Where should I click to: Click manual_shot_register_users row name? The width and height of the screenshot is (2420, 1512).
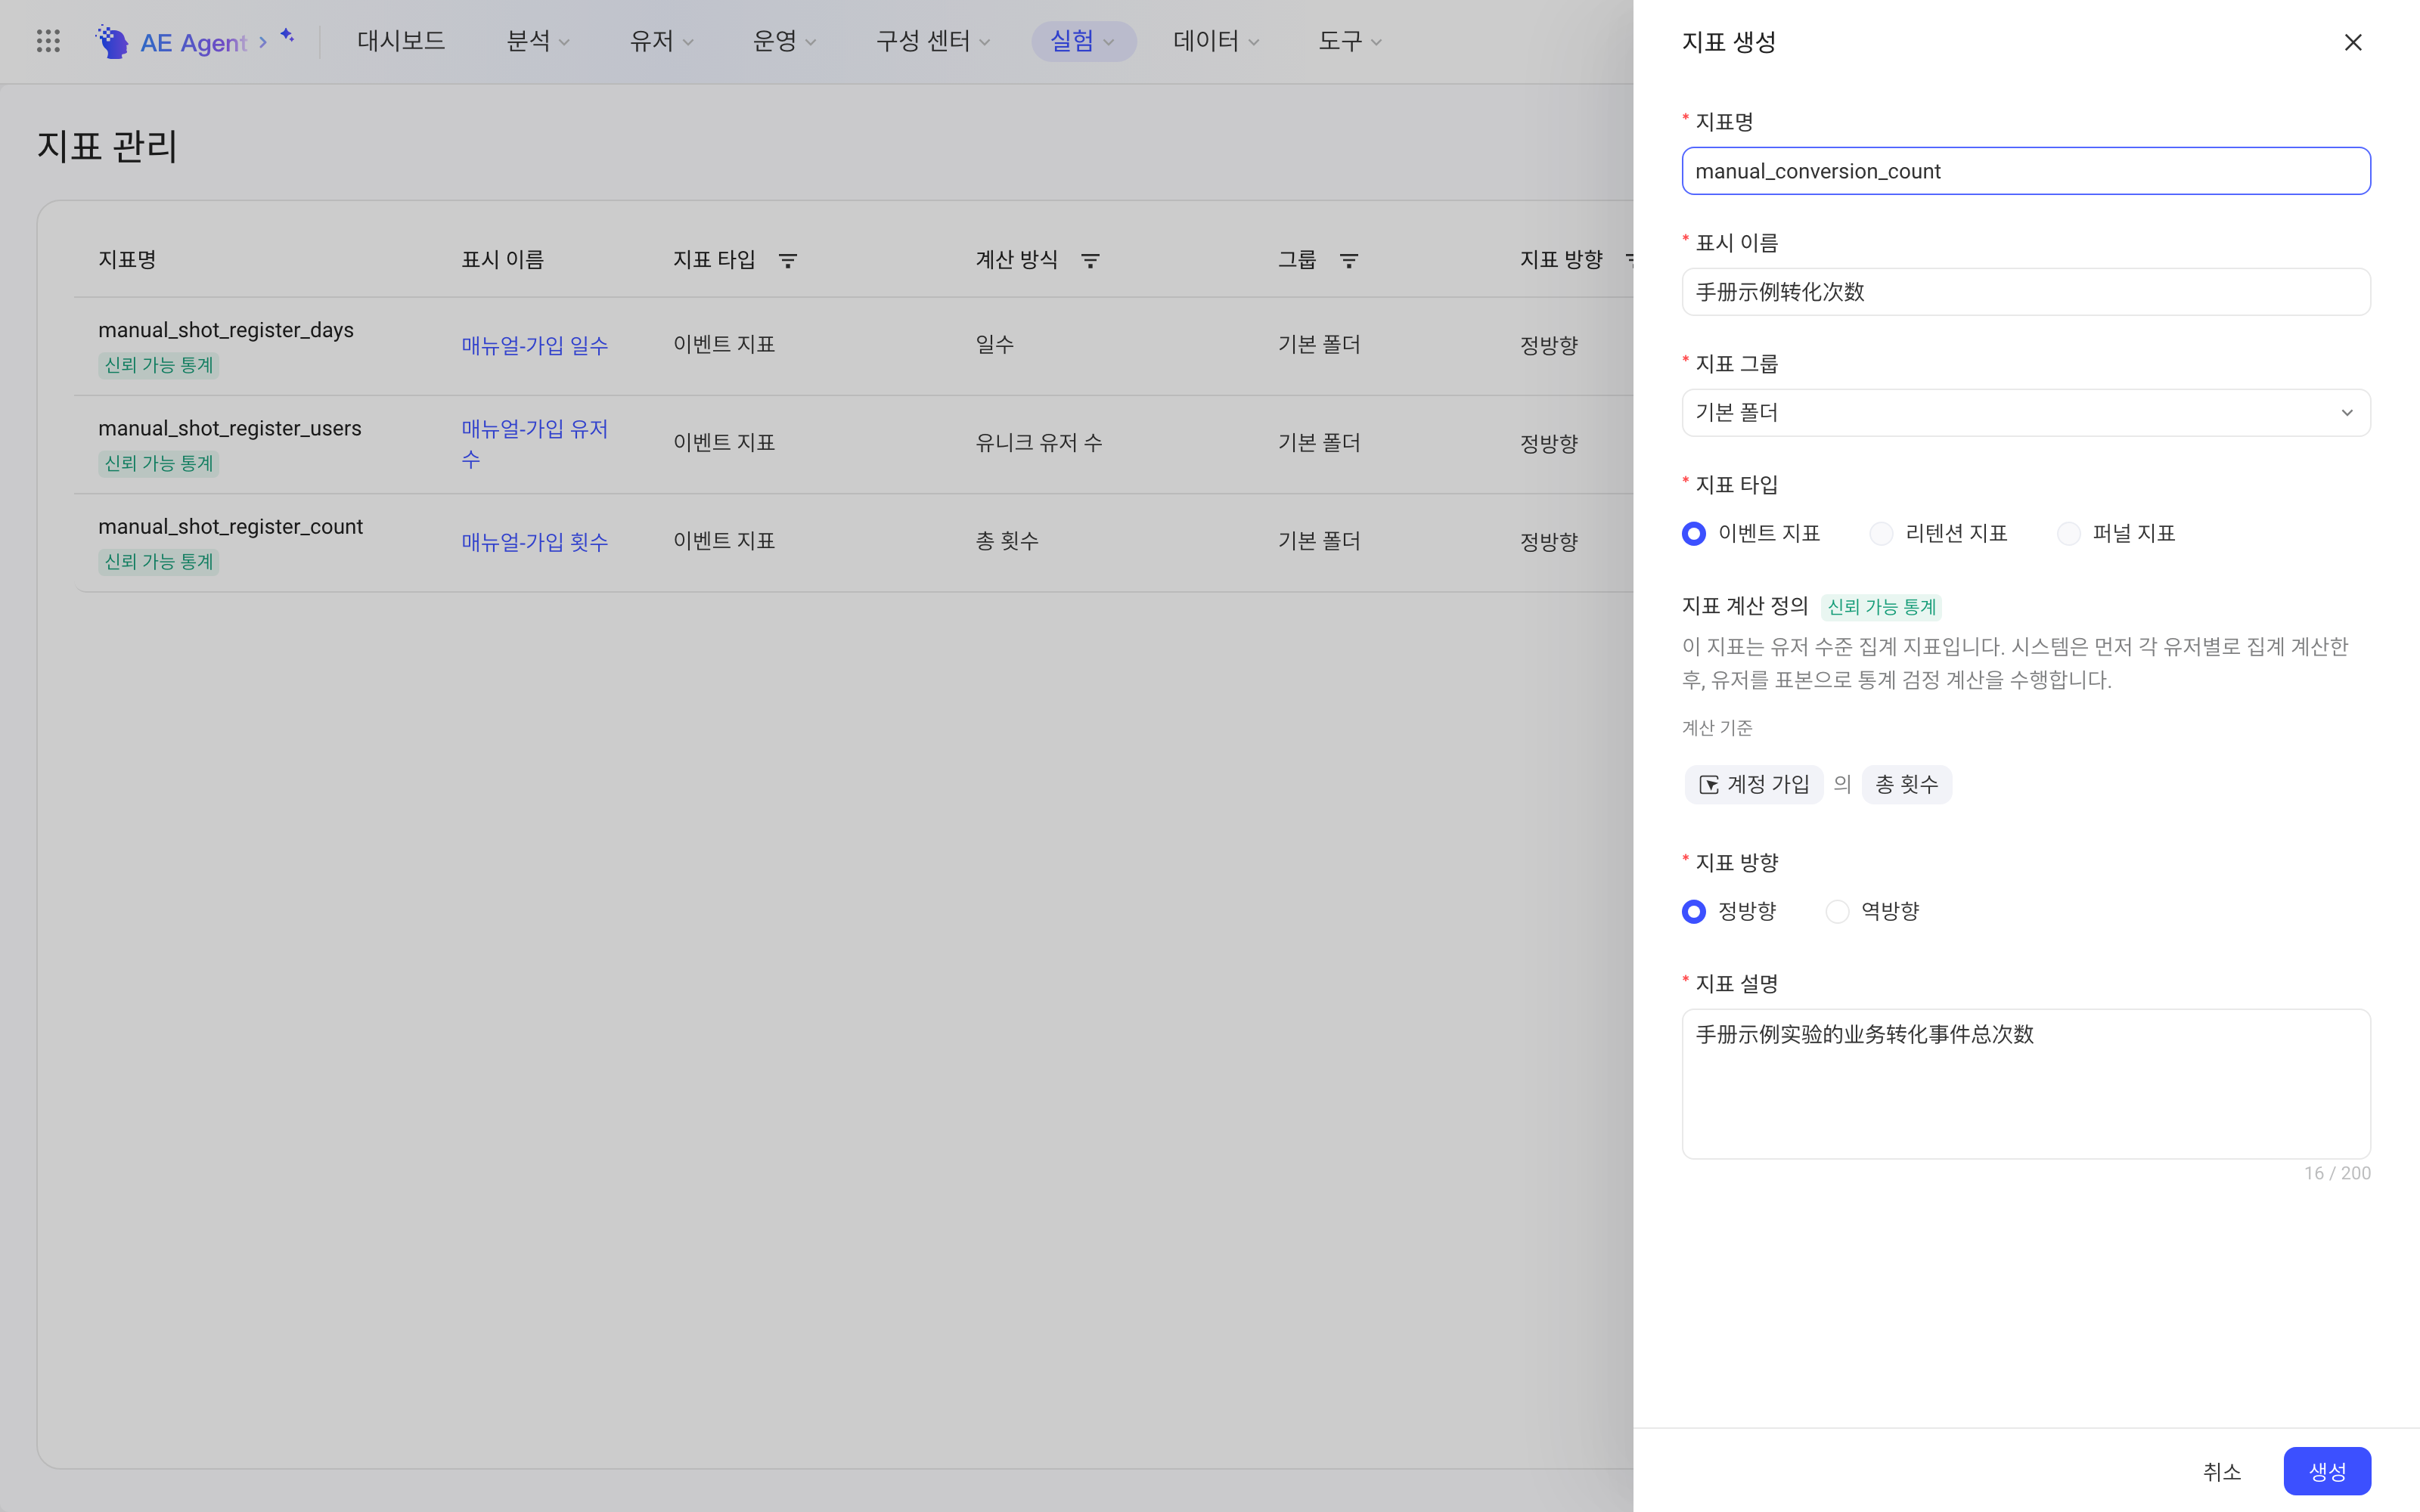[230, 428]
